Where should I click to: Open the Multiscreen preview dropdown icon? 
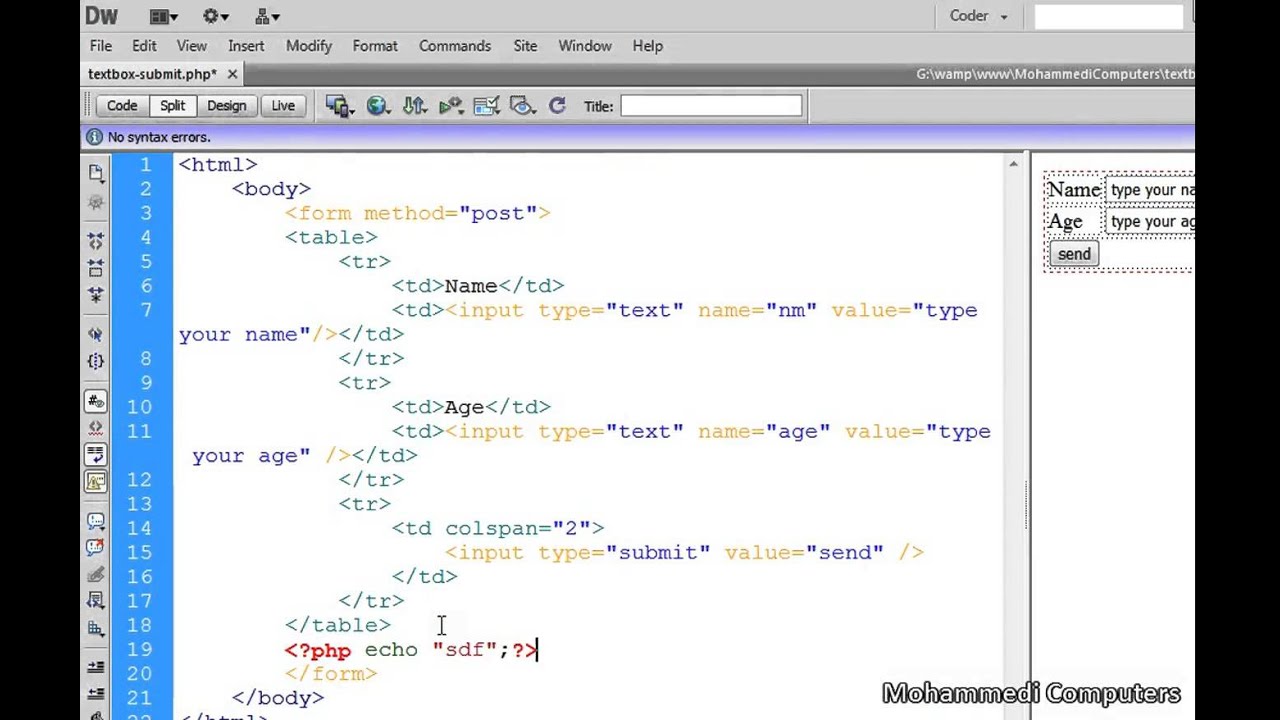tap(340, 106)
